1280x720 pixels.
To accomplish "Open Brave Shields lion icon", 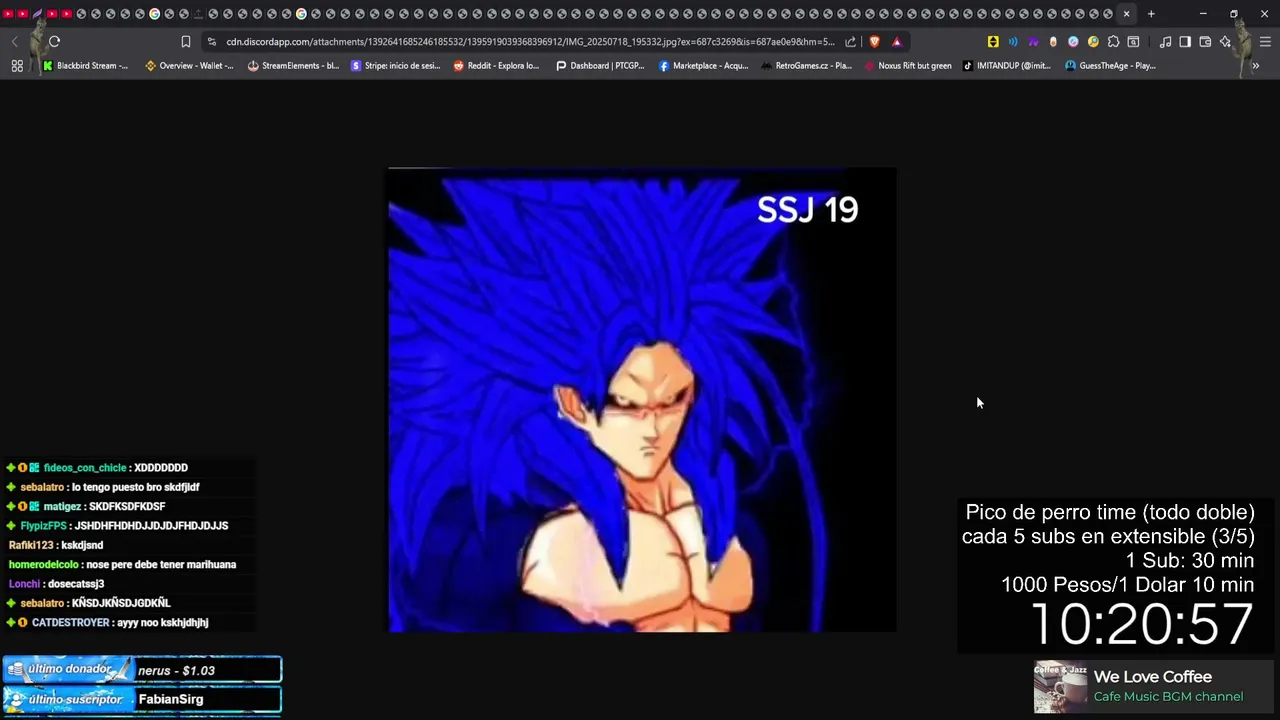I will [x=875, y=42].
